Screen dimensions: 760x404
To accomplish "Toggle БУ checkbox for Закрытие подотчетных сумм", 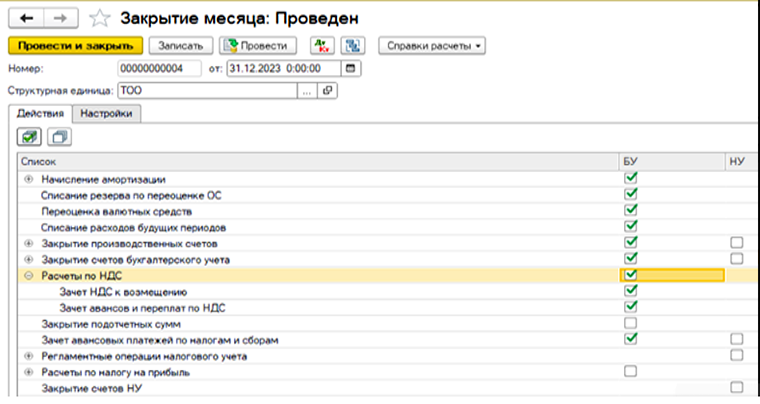I will [630, 324].
